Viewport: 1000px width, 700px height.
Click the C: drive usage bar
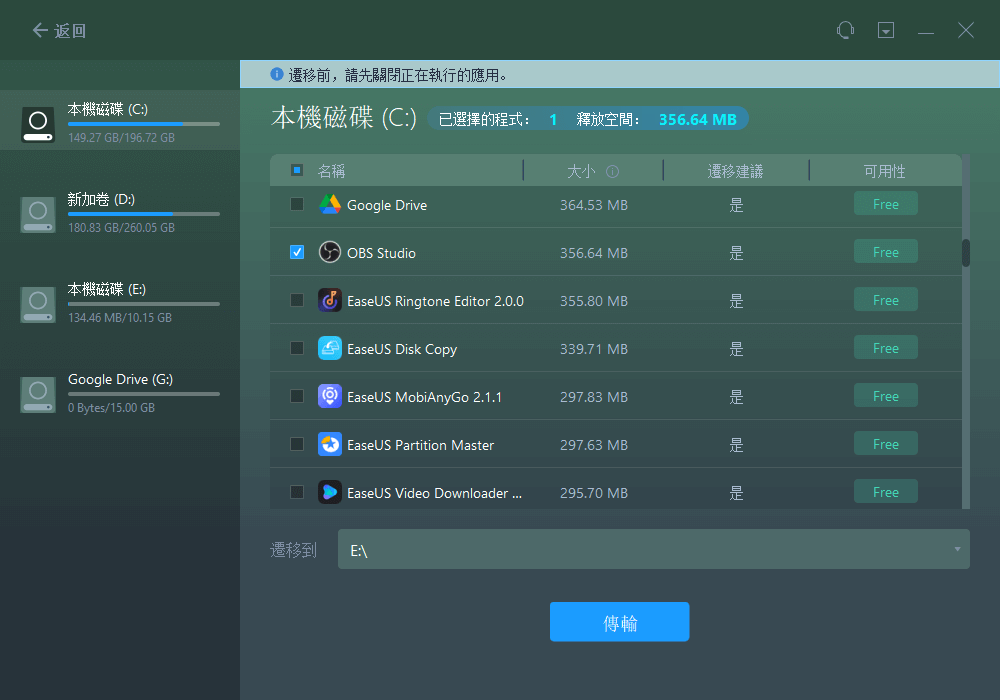tap(144, 124)
